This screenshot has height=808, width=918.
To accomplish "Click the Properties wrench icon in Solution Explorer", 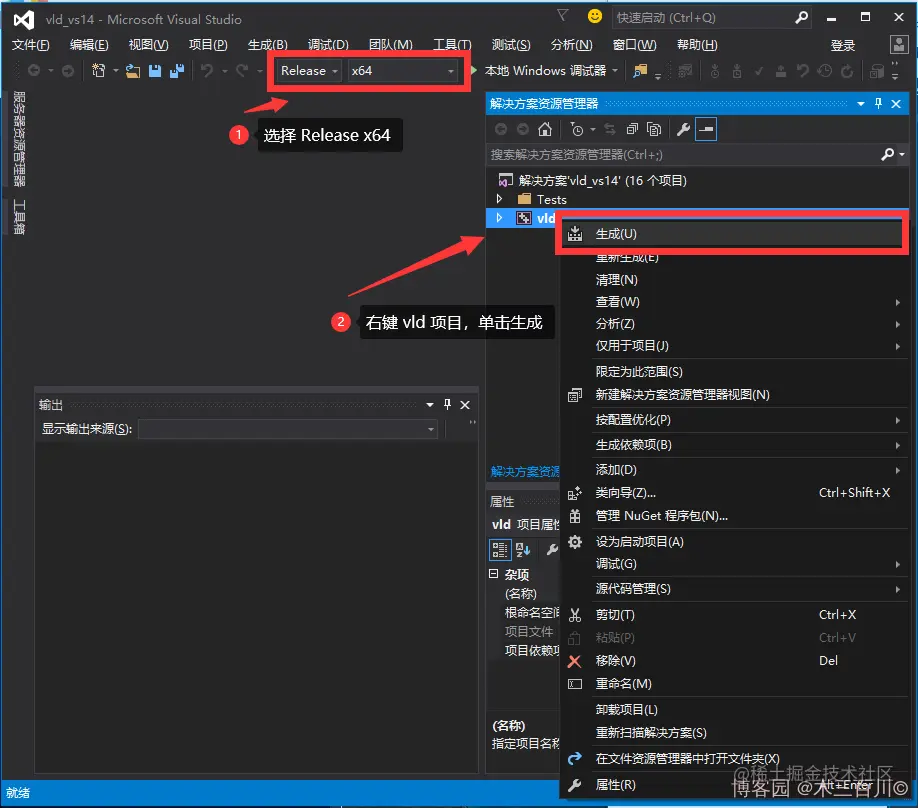I will 683,129.
